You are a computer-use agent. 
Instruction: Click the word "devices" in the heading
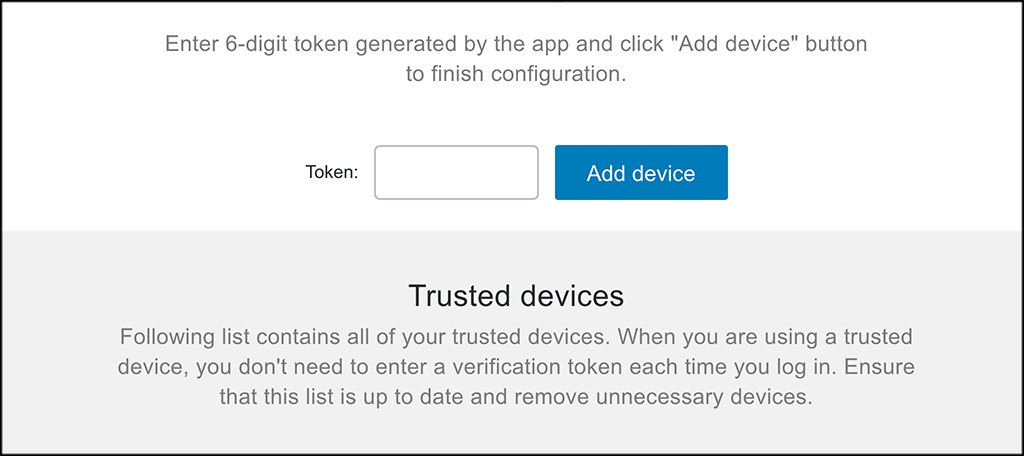pos(573,296)
